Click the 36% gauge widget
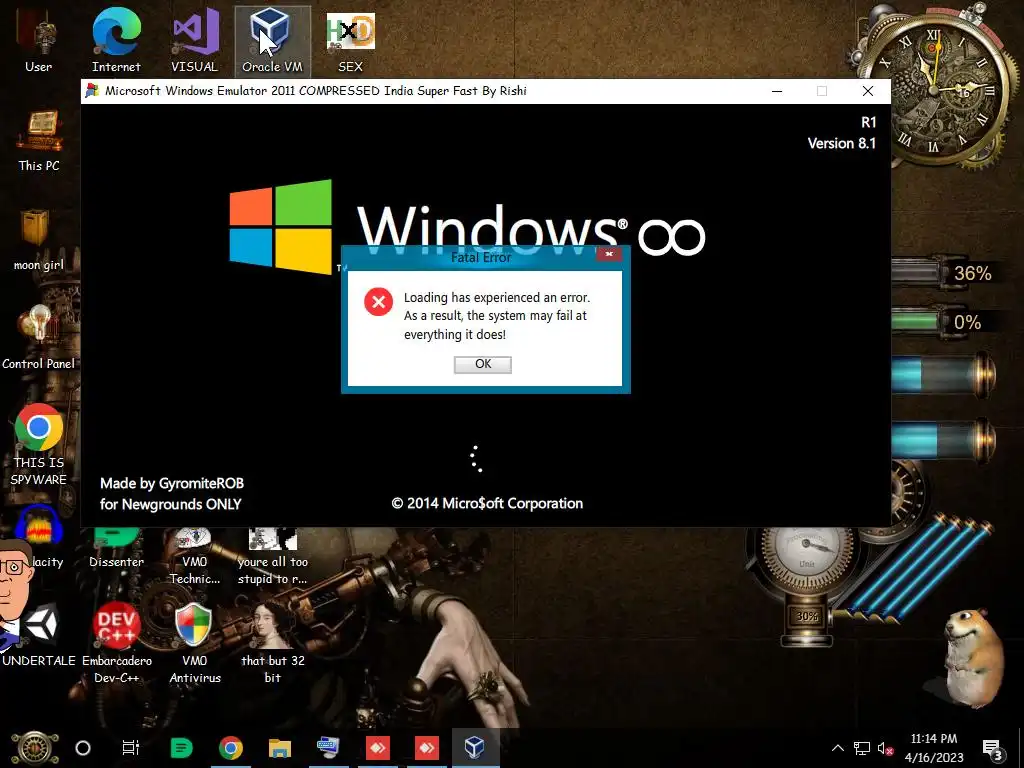The width and height of the screenshot is (1024, 768). pyautogui.click(x=943, y=273)
